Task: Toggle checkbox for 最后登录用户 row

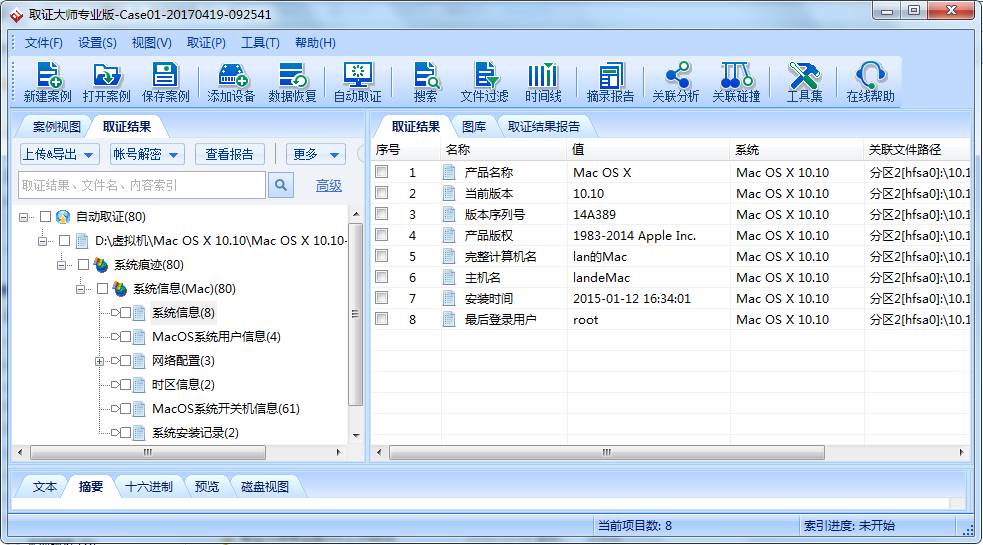Action: pyautogui.click(x=382, y=319)
